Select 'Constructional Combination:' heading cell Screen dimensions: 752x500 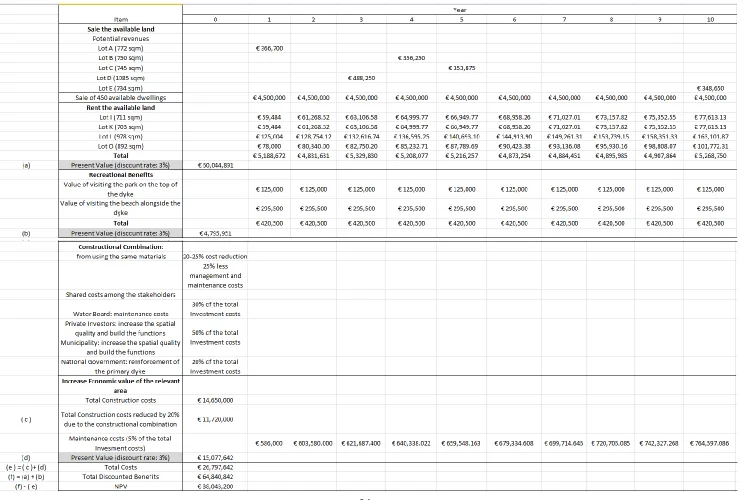(x=120, y=247)
